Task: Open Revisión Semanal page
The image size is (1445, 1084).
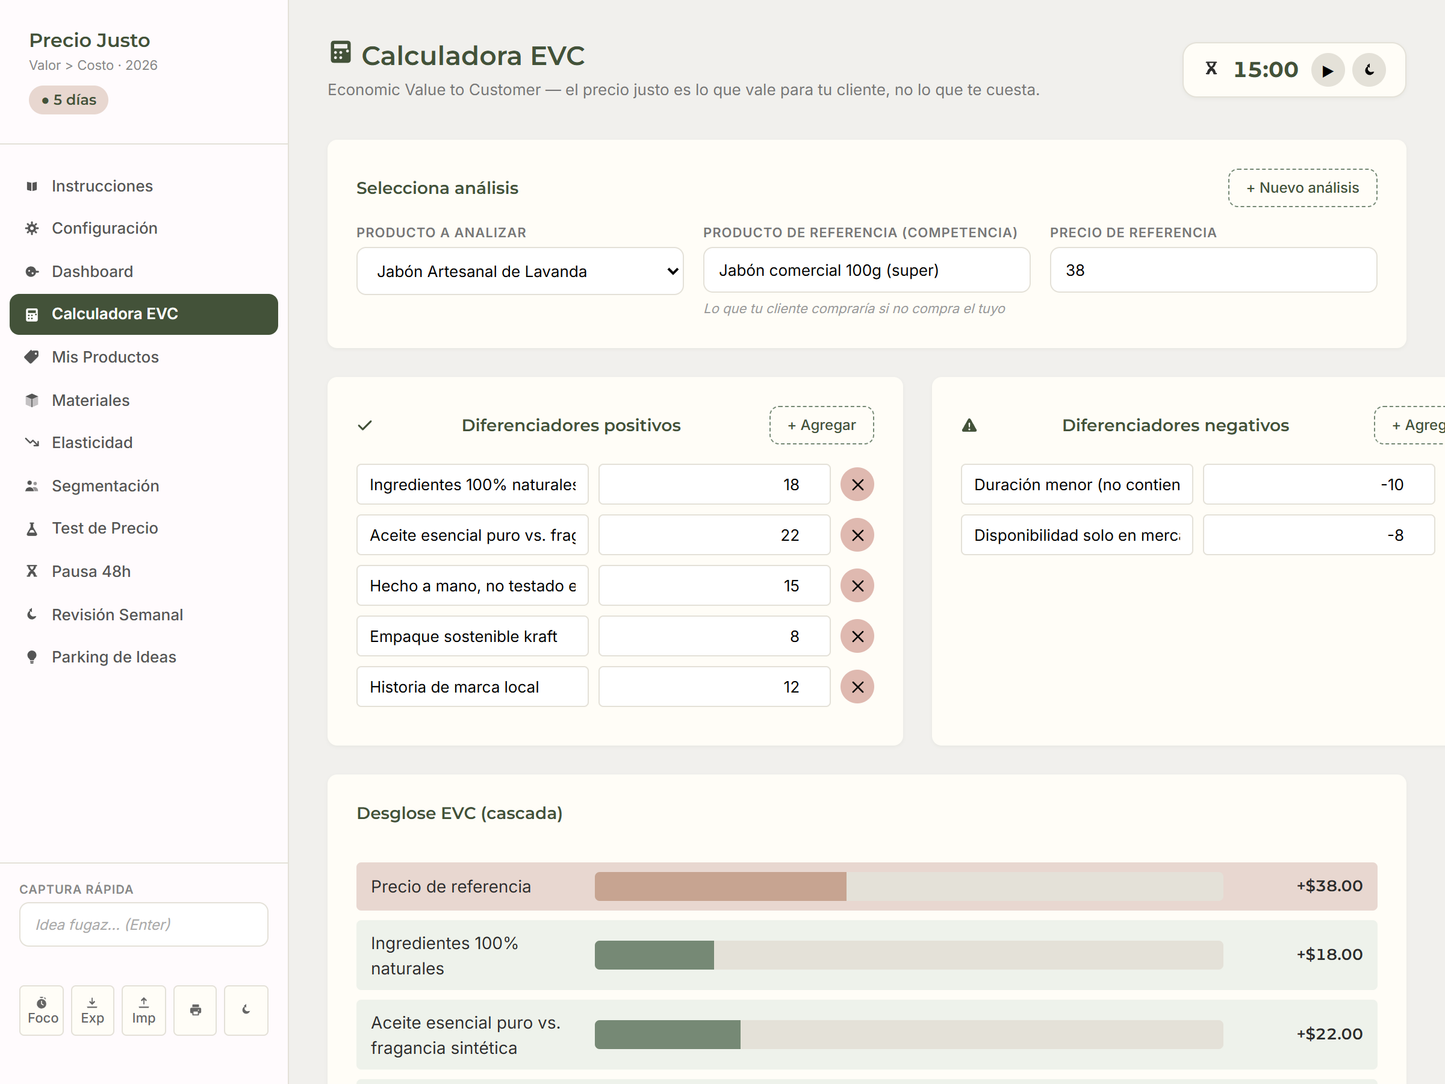Action: [144, 614]
